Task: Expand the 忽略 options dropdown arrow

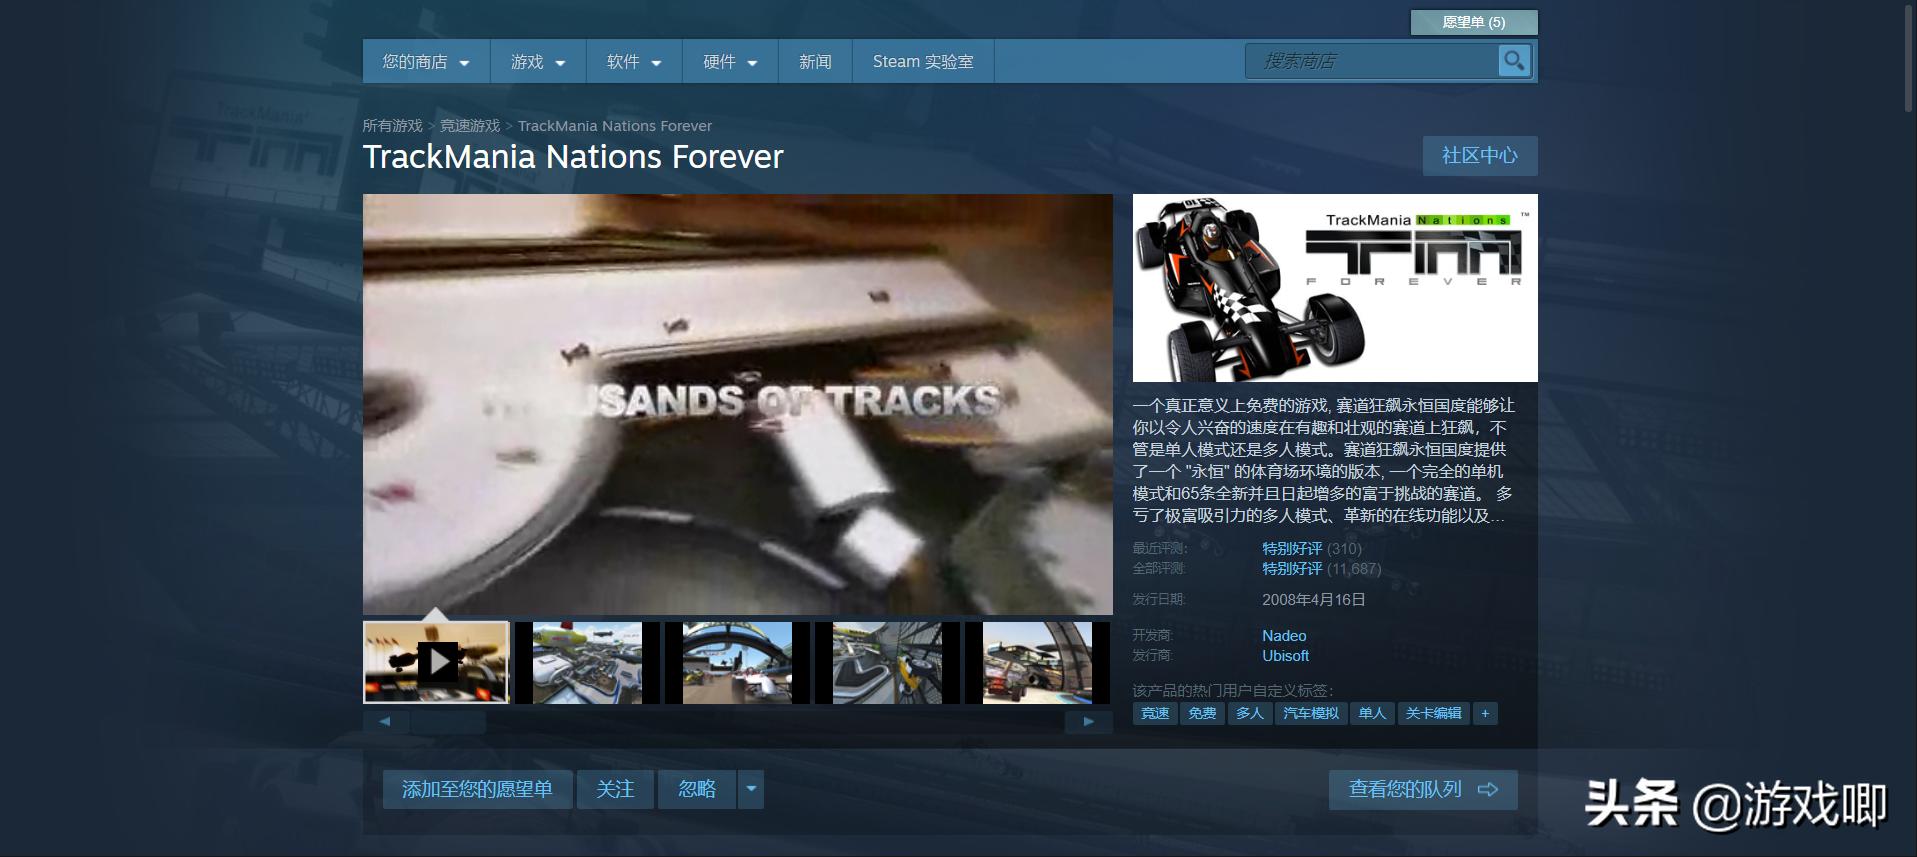Action: (x=751, y=789)
